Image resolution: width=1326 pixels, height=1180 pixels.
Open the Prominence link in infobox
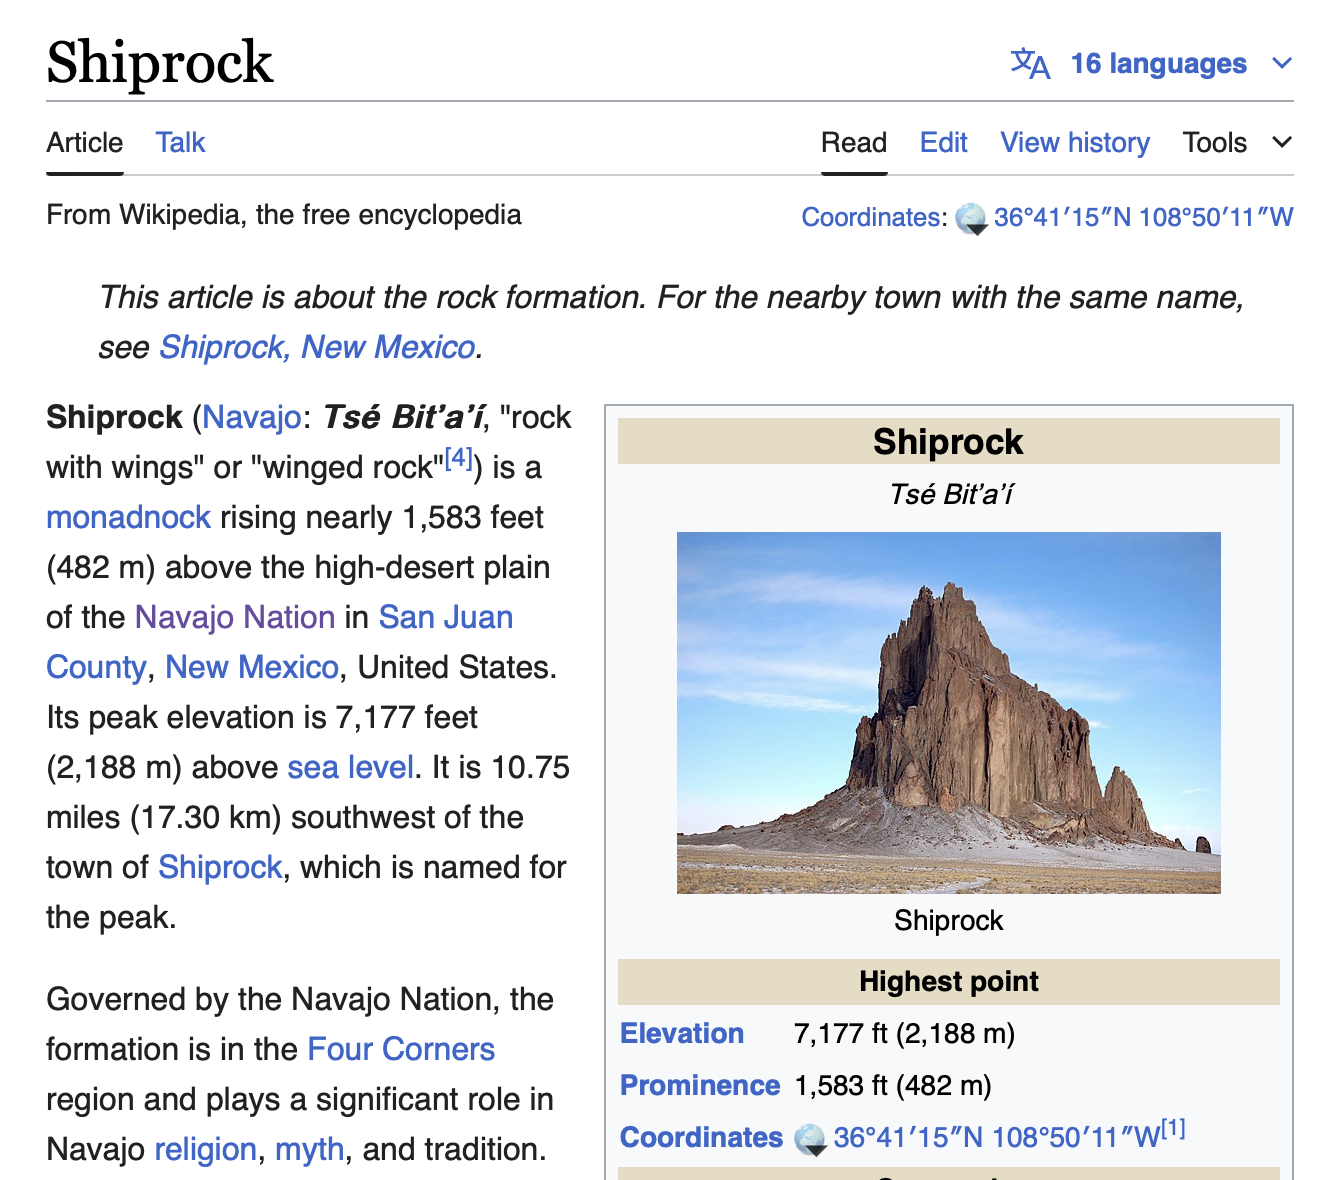pos(700,1085)
